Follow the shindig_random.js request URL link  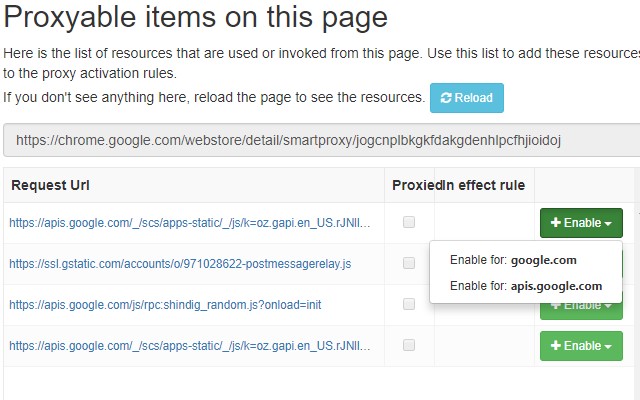point(165,304)
